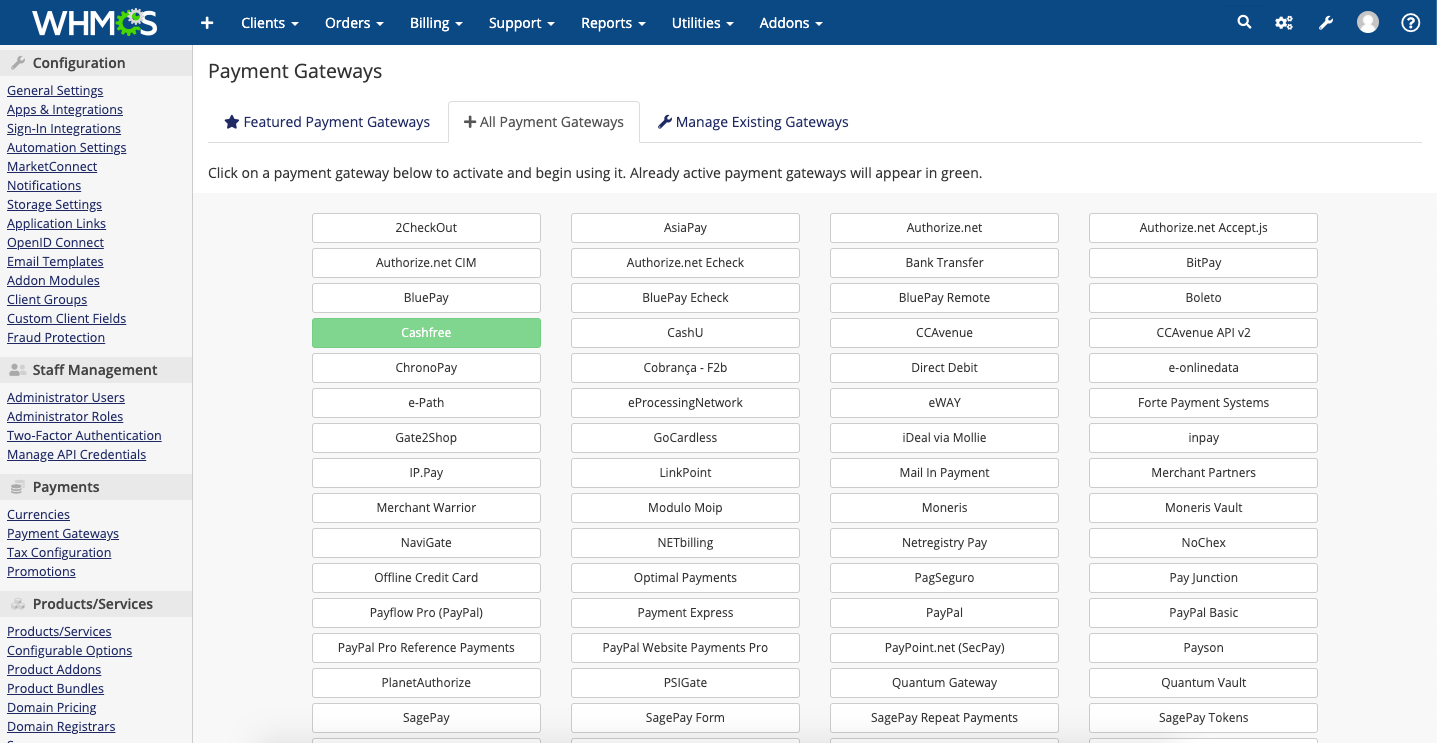Image resolution: width=1437 pixels, height=743 pixels.
Task: Open Administrator Users link
Action: tap(66, 397)
